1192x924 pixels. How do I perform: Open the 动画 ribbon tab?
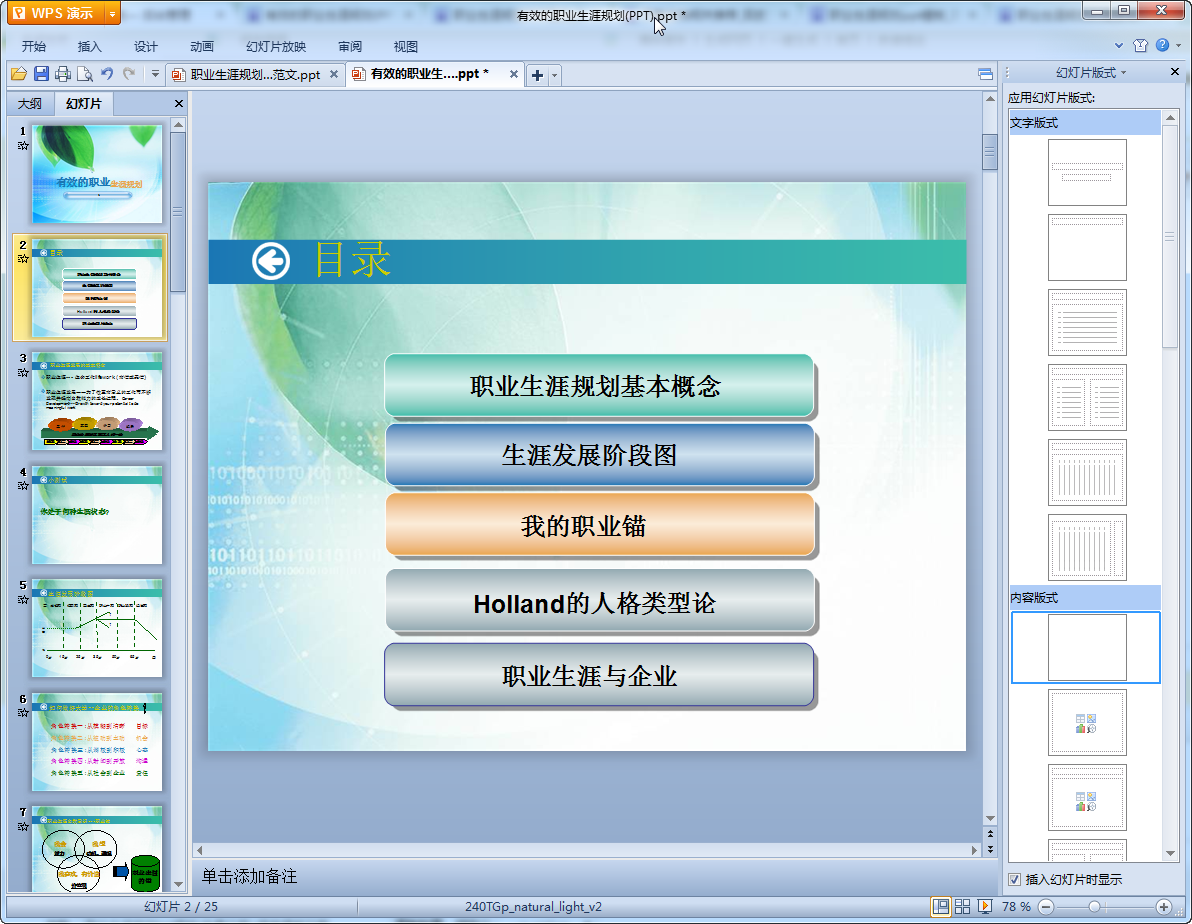tap(202, 46)
